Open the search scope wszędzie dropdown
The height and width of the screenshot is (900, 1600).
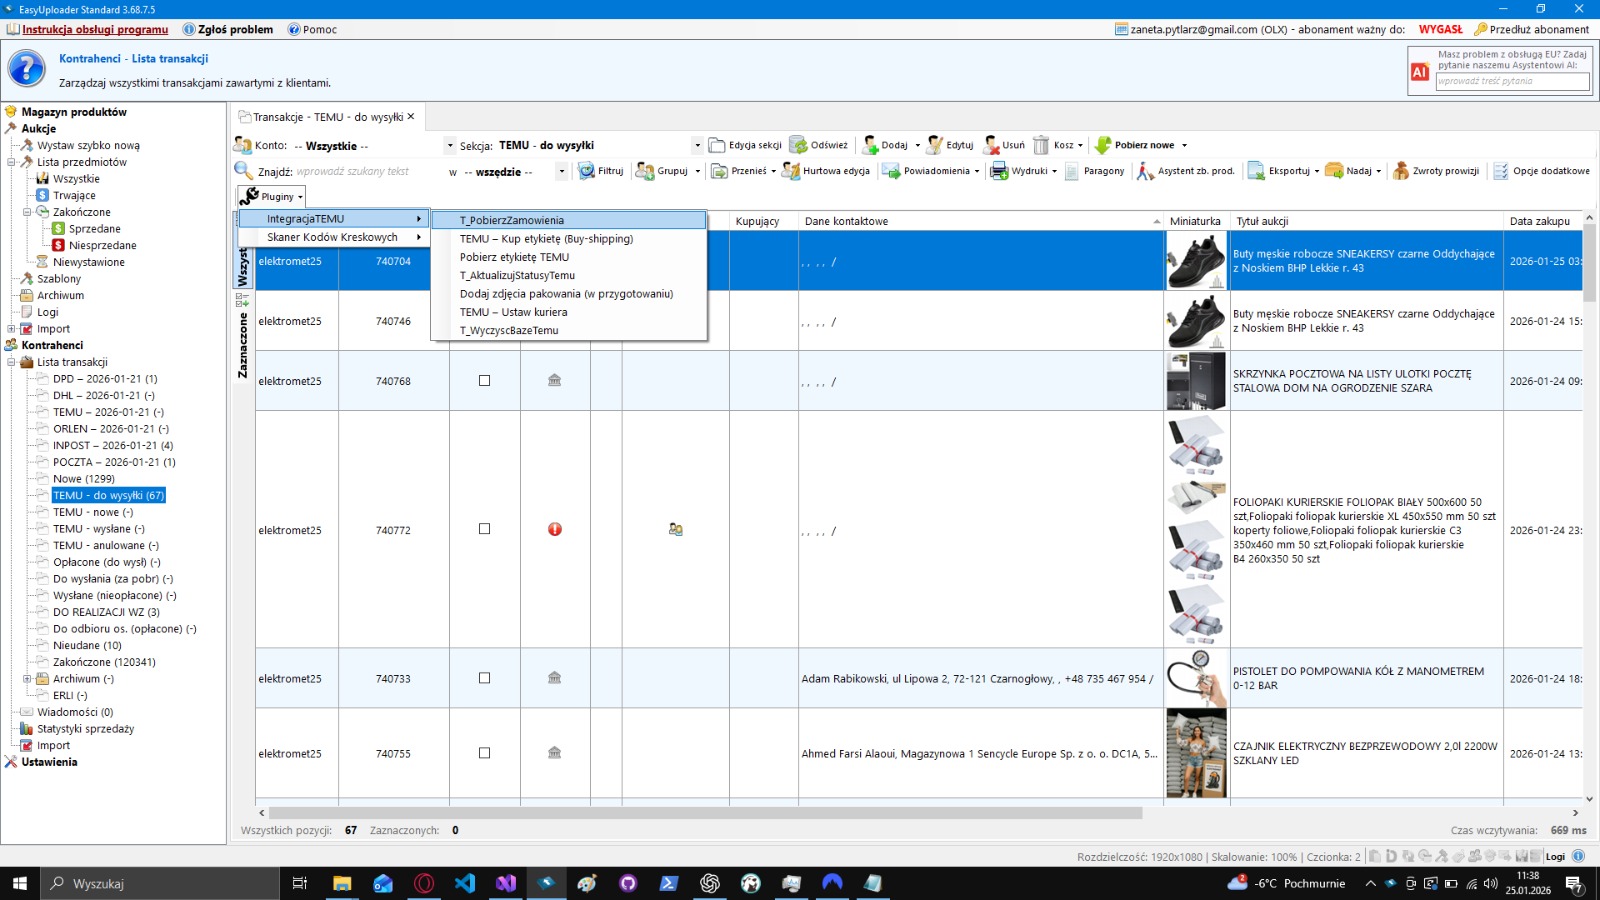coord(562,172)
